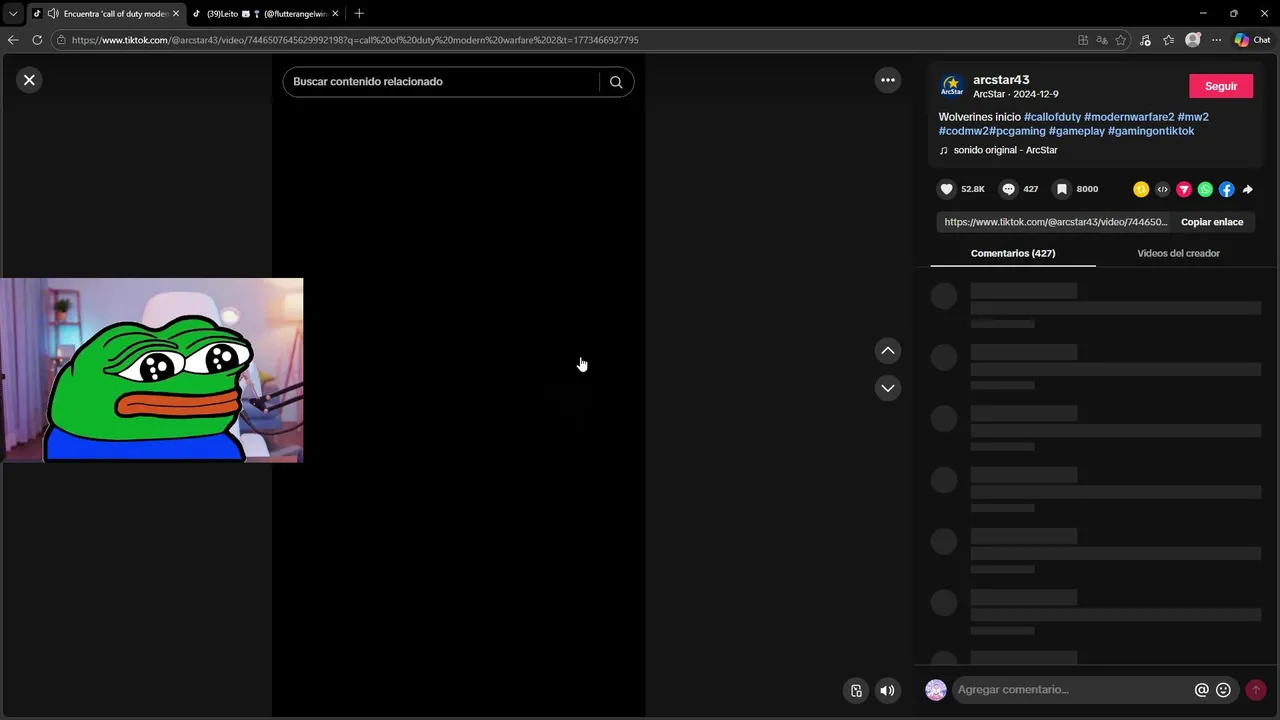This screenshot has width=1280, height=720.
Task: Post comment with the red arrow button
Action: click(x=1255, y=690)
